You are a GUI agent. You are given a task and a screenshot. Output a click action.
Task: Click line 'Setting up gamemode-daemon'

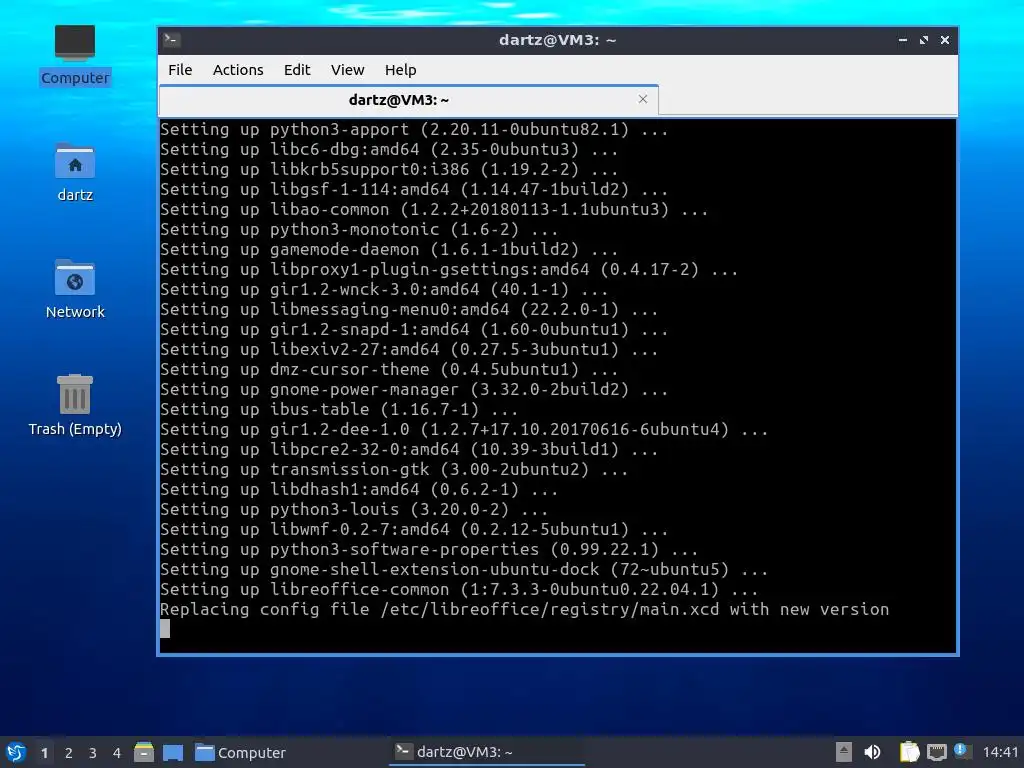(x=389, y=249)
